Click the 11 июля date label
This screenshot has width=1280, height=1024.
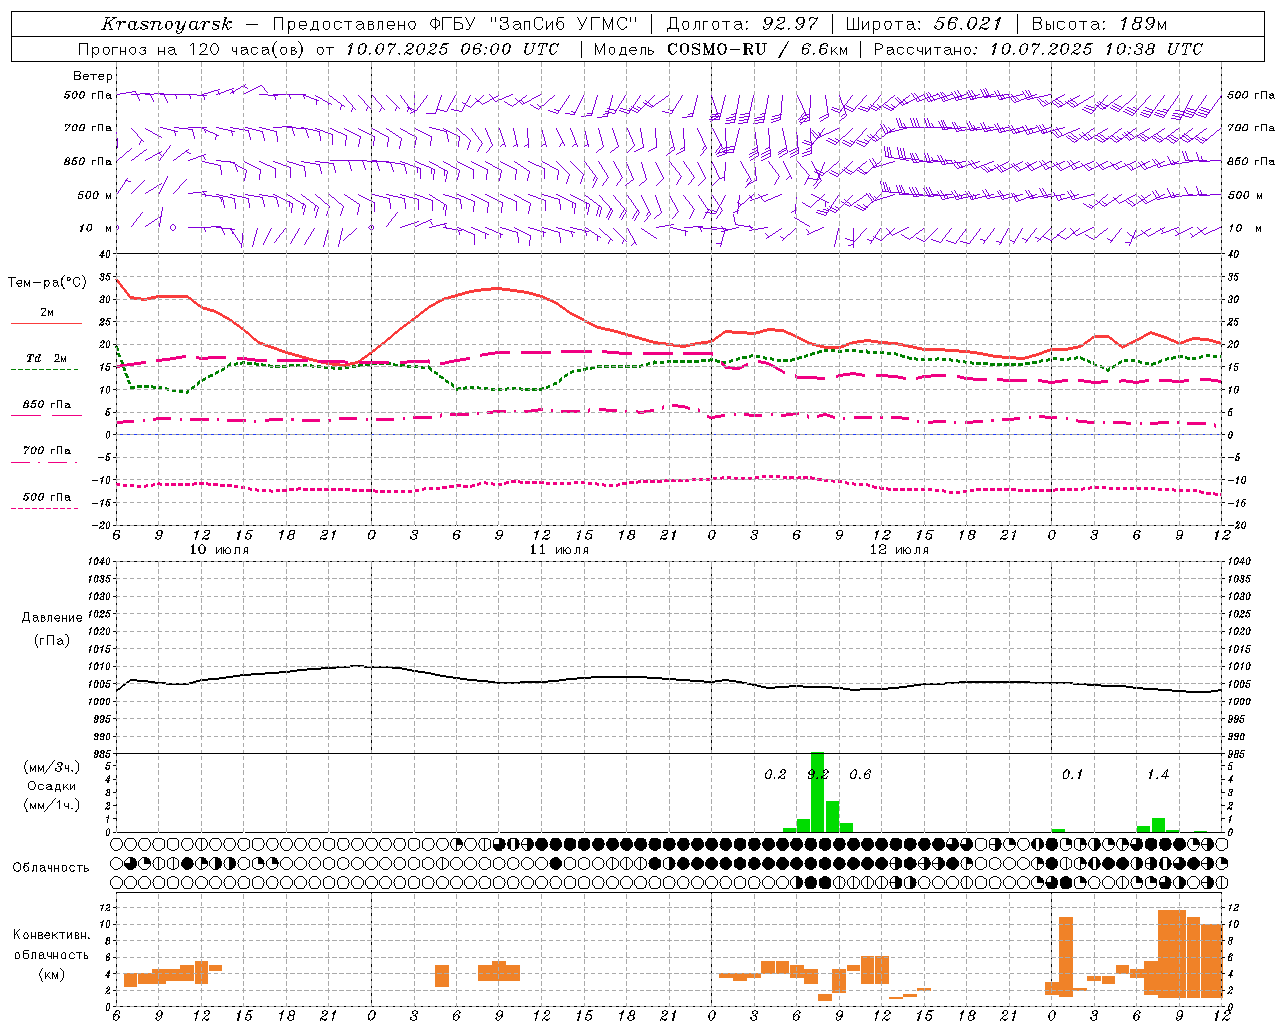coord(559,550)
